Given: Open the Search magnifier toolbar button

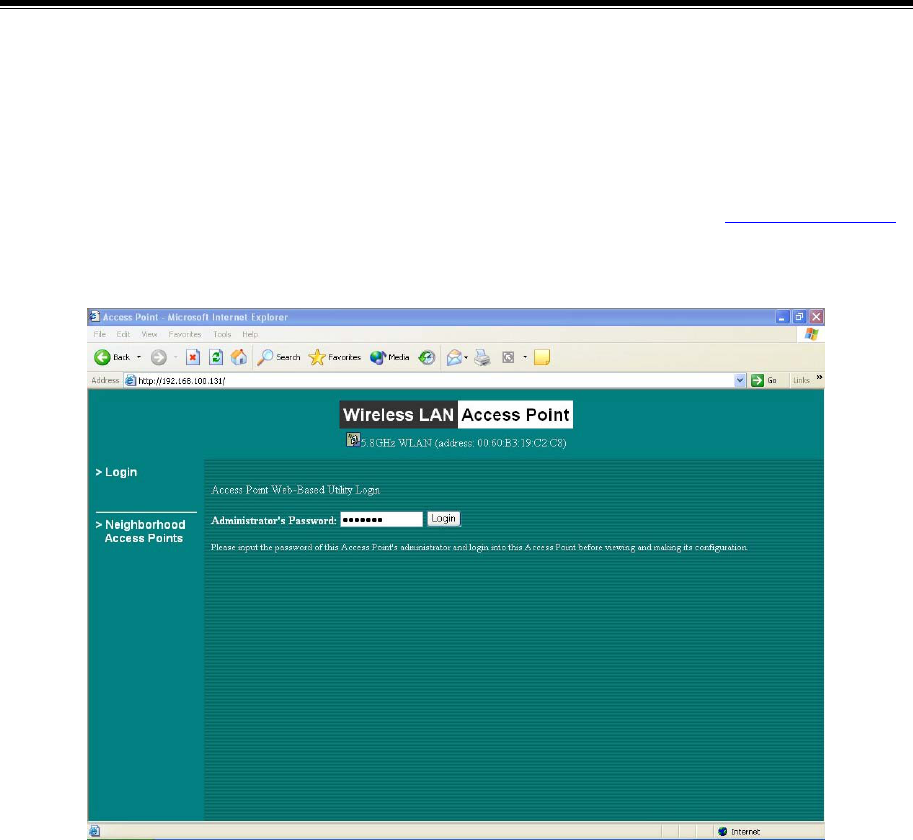Looking at the screenshot, I should [x=279, y=357].
